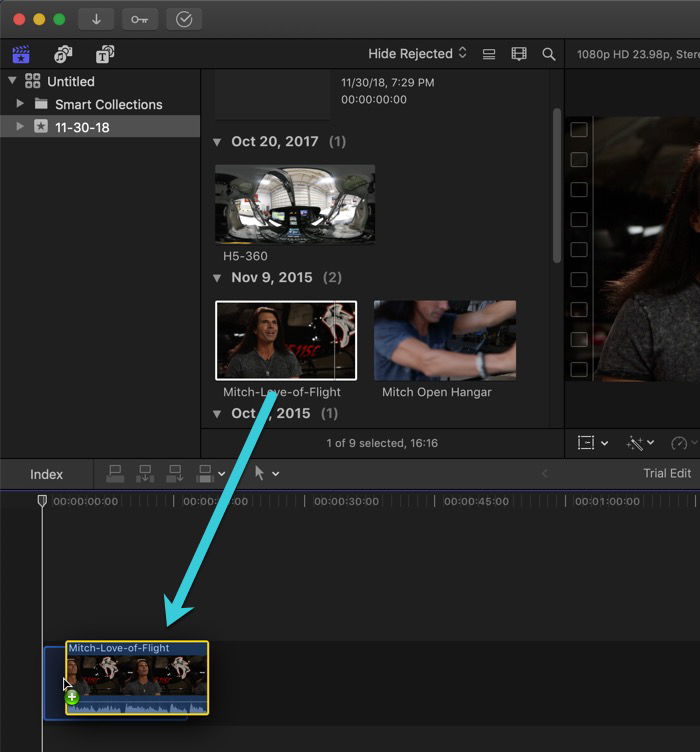Collapse the Nov 9, 2015 date group
700x752 pixels.
(x=218, y=278)
